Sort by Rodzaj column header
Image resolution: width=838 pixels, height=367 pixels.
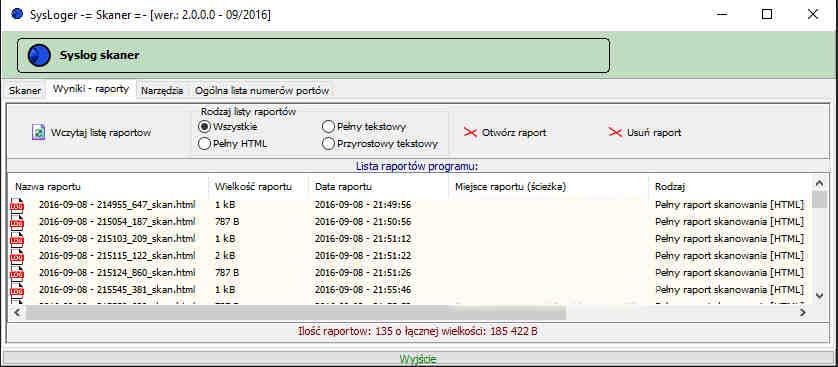click(x=730, y=187)
